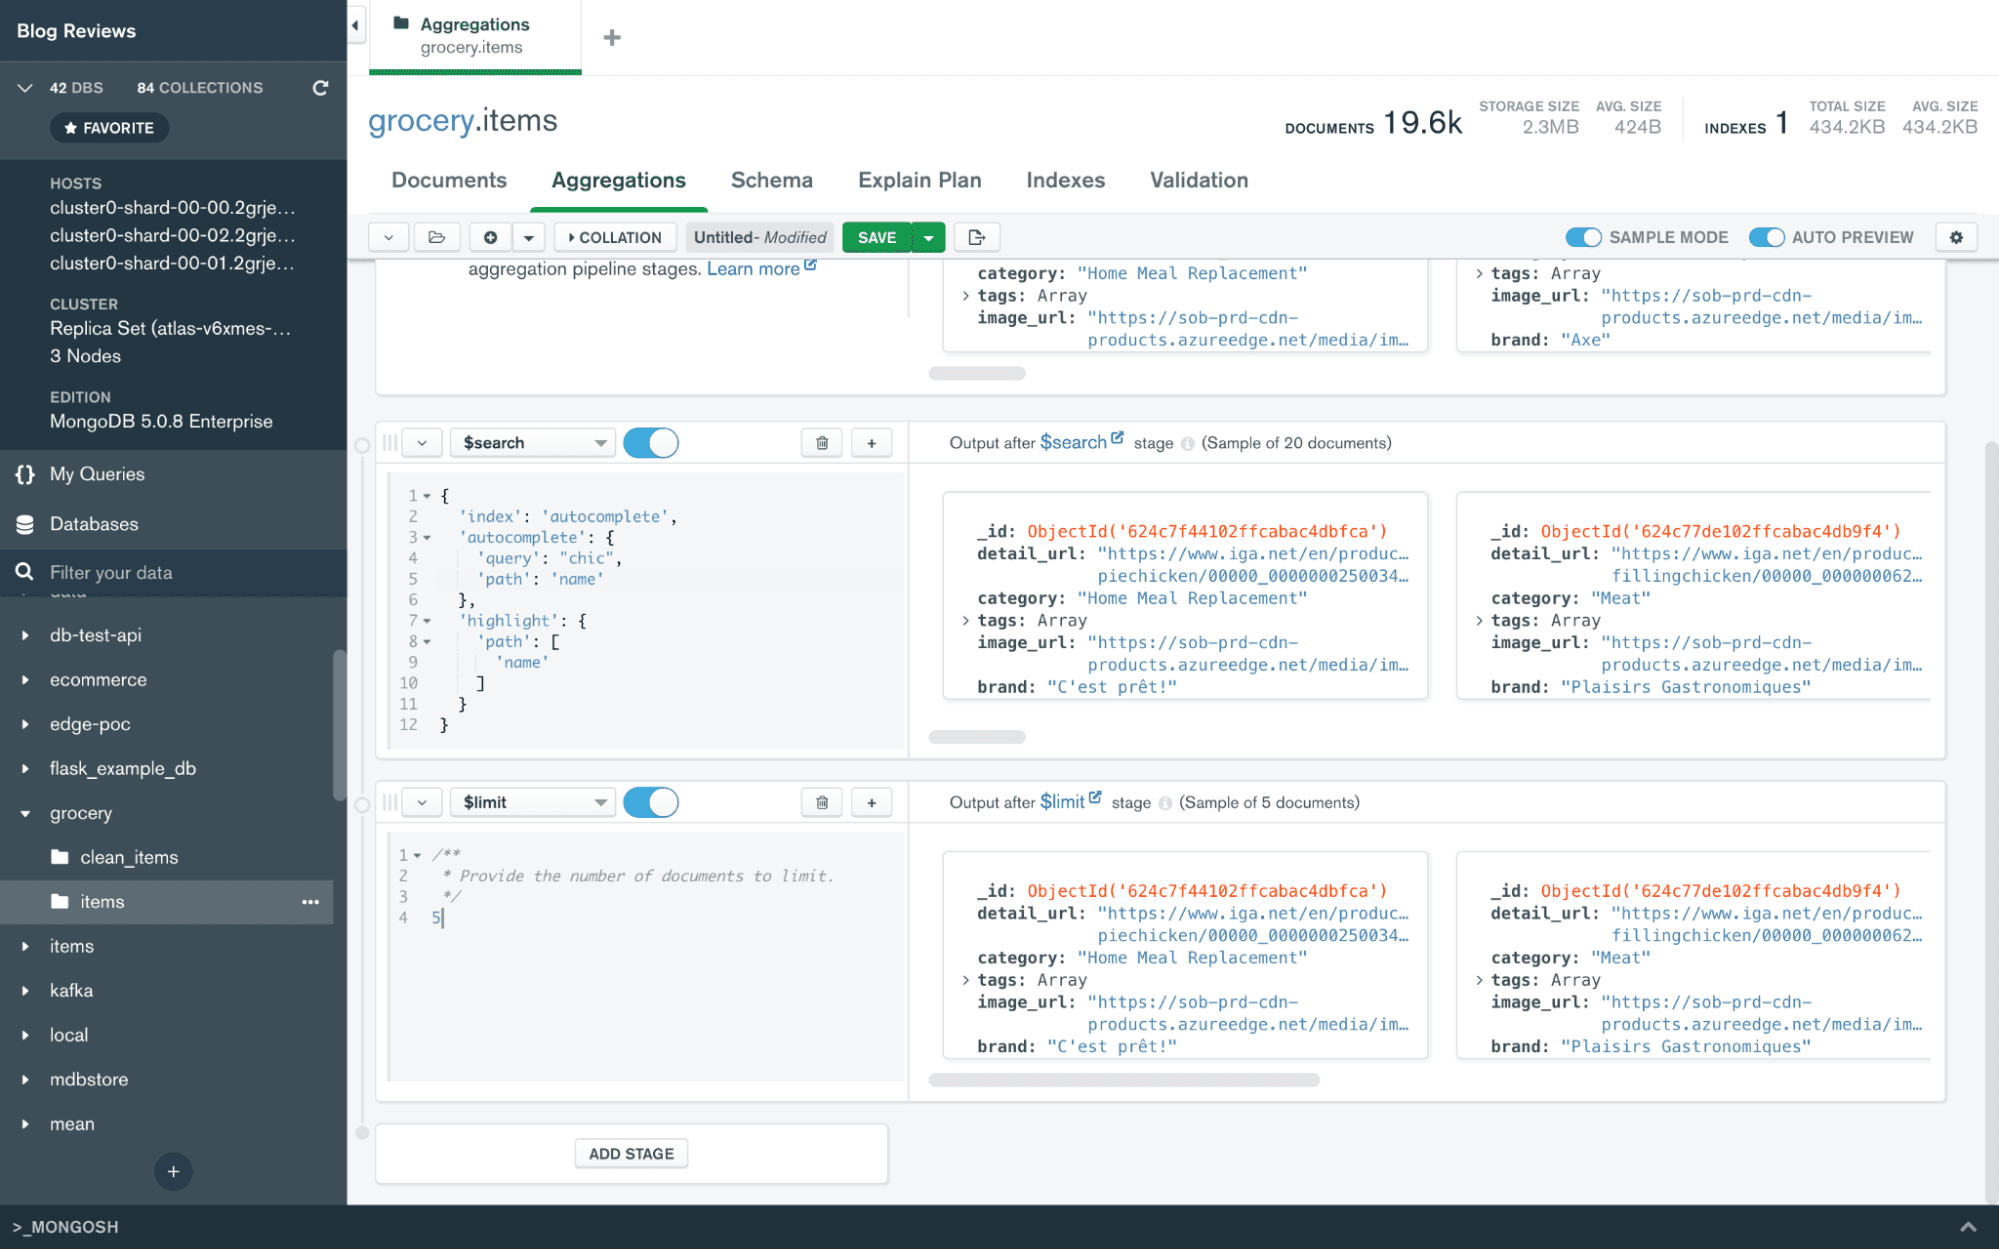Click the pipeline settings gear icon

(1956, 236)
